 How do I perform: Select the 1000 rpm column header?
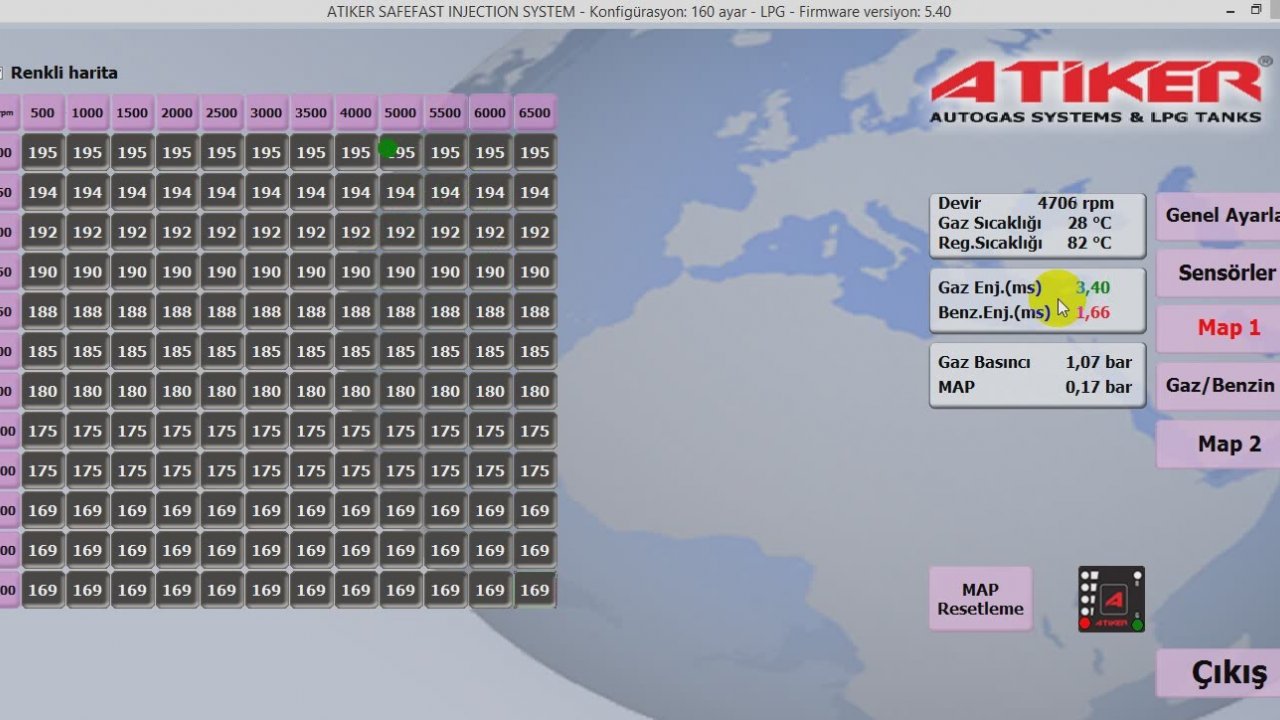pyautogui.click(x=87, y=113)
